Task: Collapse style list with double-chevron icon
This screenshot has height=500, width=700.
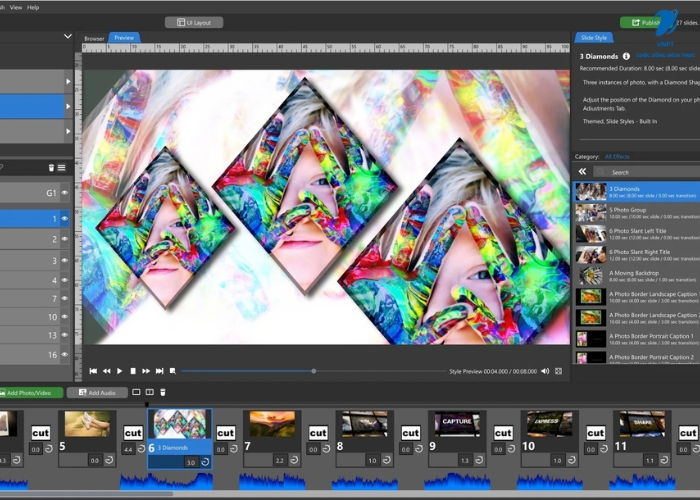Action: point(582,171)
